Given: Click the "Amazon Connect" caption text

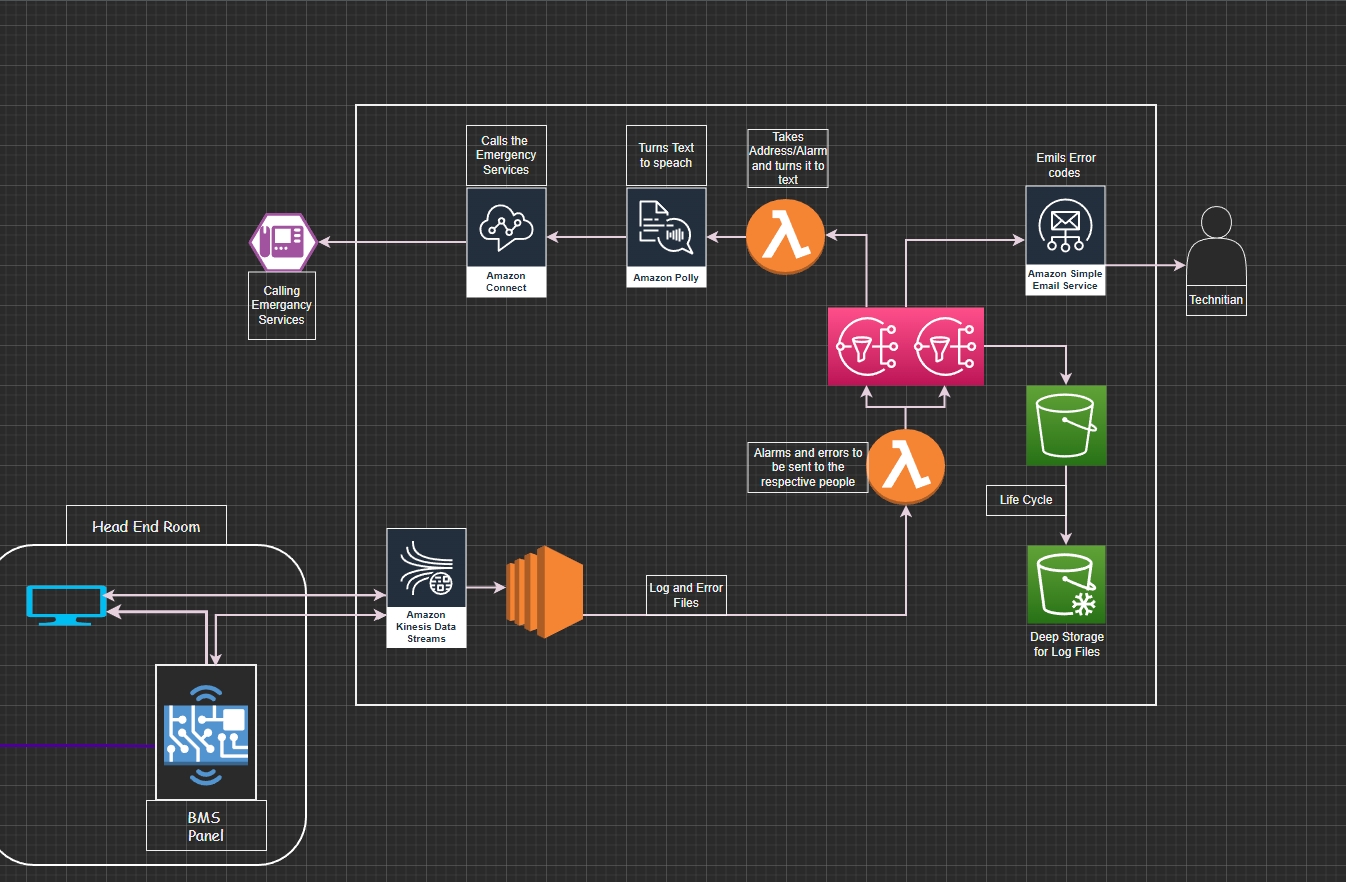Looking at the screenshot, I should 506,281.
